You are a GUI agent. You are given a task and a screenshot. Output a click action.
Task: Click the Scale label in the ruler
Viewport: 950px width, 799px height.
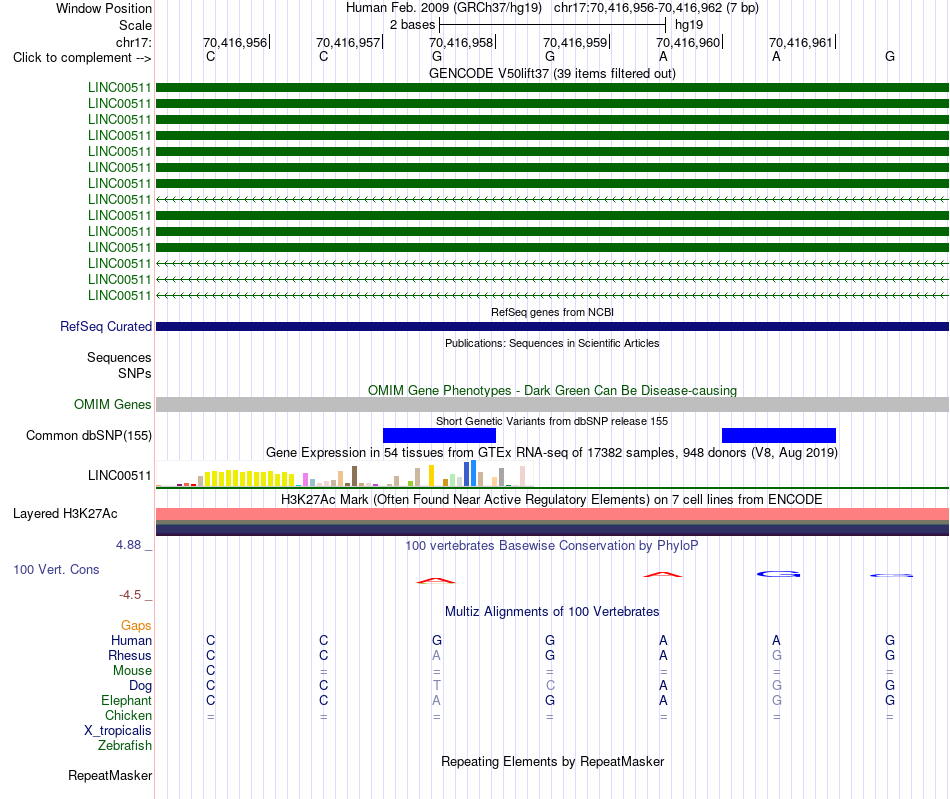click(135, 25)
